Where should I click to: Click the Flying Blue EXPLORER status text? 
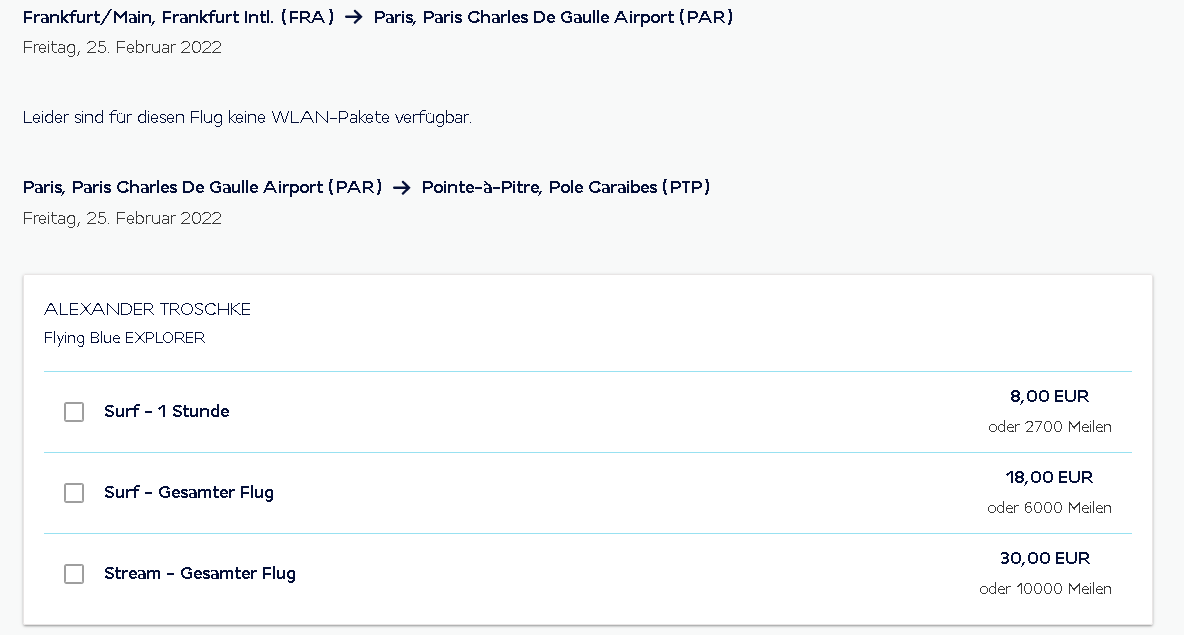(x=124, y=338)
